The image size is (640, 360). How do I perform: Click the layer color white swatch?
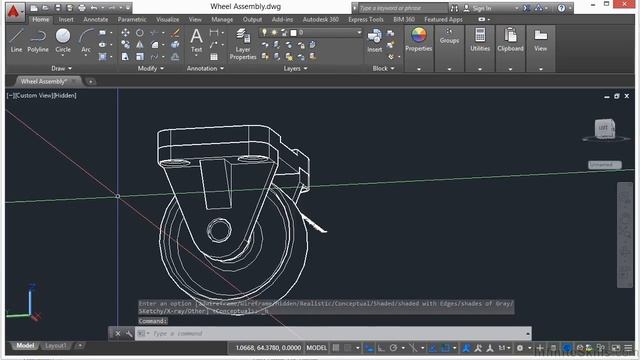[x=293, y=33]
